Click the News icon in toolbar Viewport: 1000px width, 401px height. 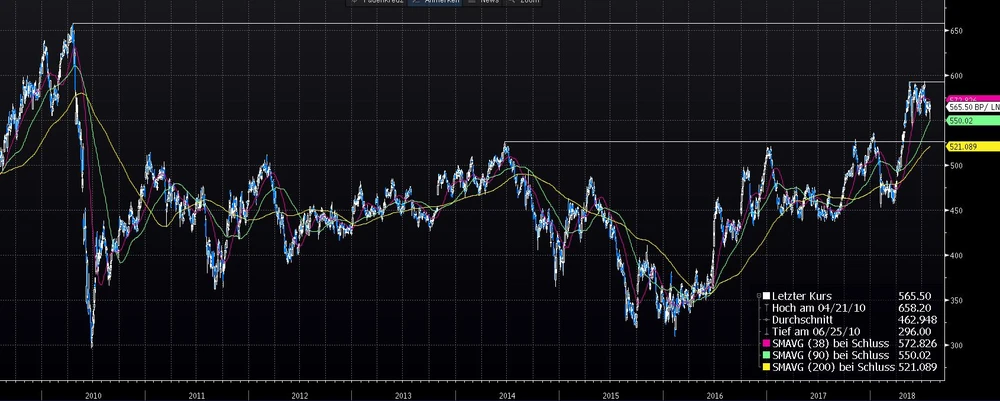pos(471,3)
